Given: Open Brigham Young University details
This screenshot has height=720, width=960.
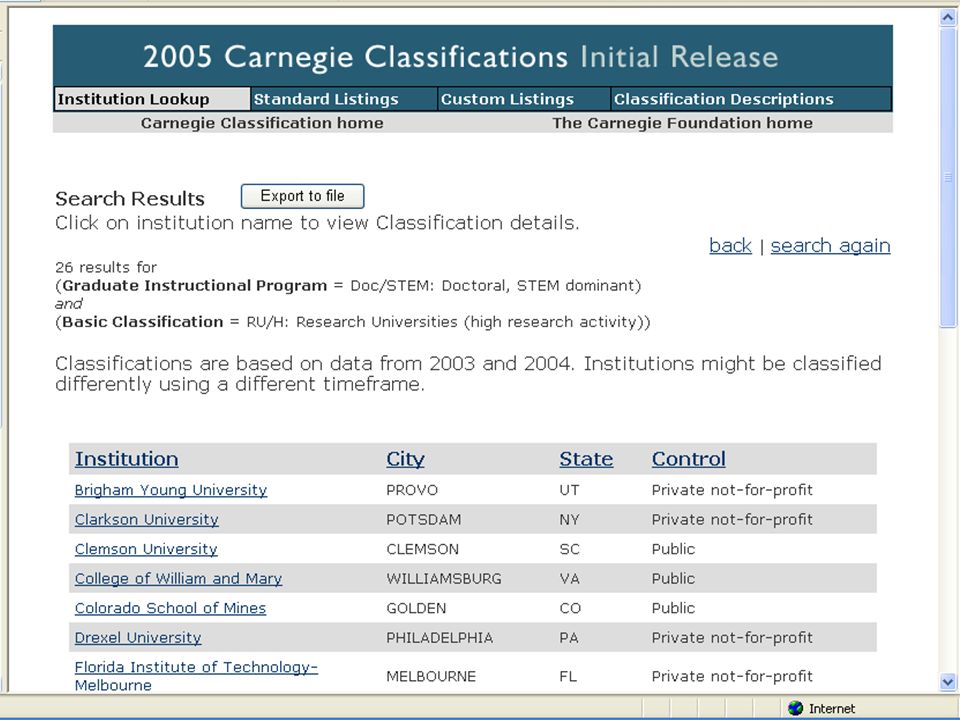Looking at the screenshot, I should (x=171, y=490).
